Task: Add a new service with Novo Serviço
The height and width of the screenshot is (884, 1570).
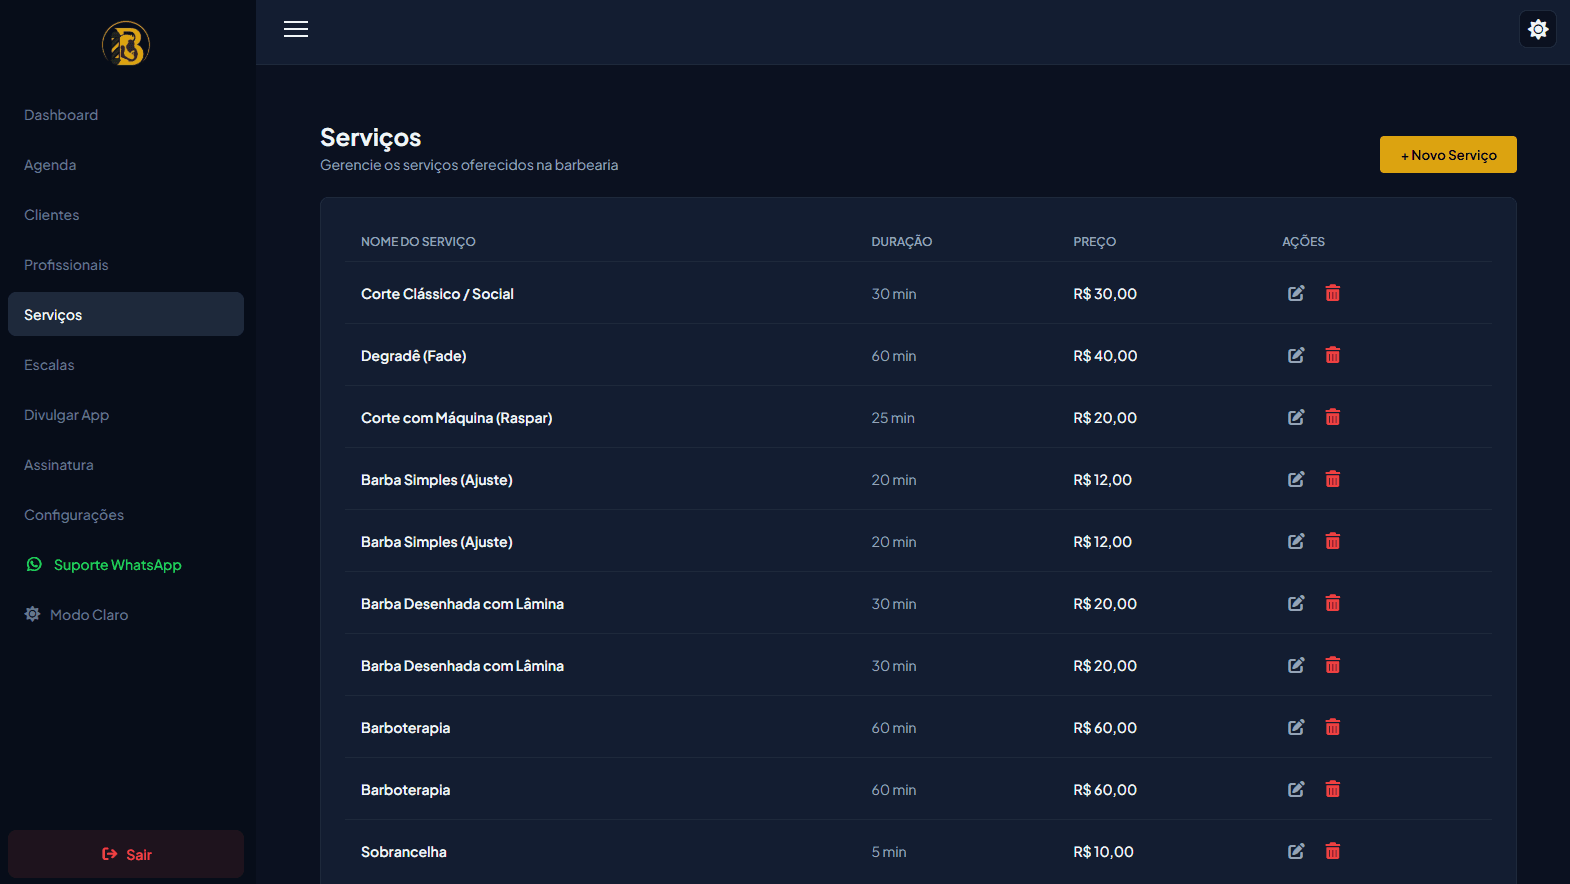Action: point(1448,155)
